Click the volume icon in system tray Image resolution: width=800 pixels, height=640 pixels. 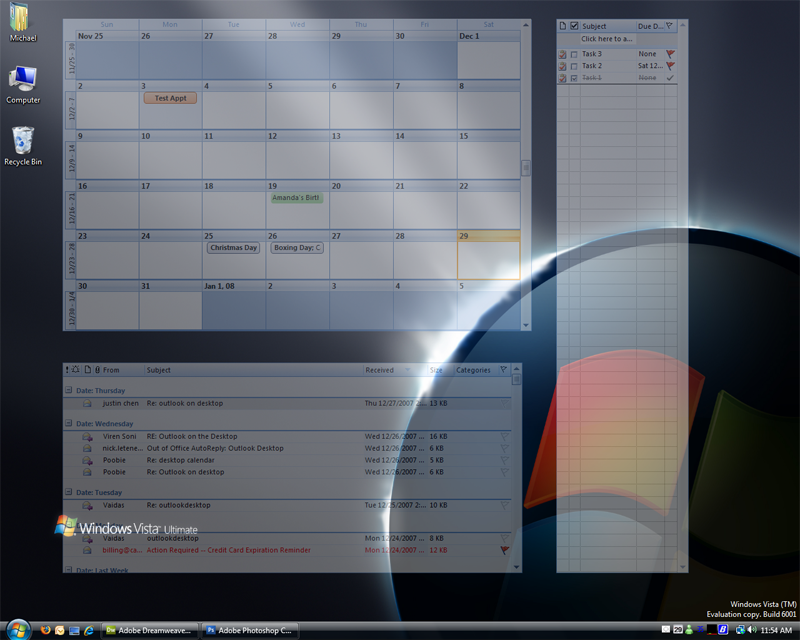point(752,630)
